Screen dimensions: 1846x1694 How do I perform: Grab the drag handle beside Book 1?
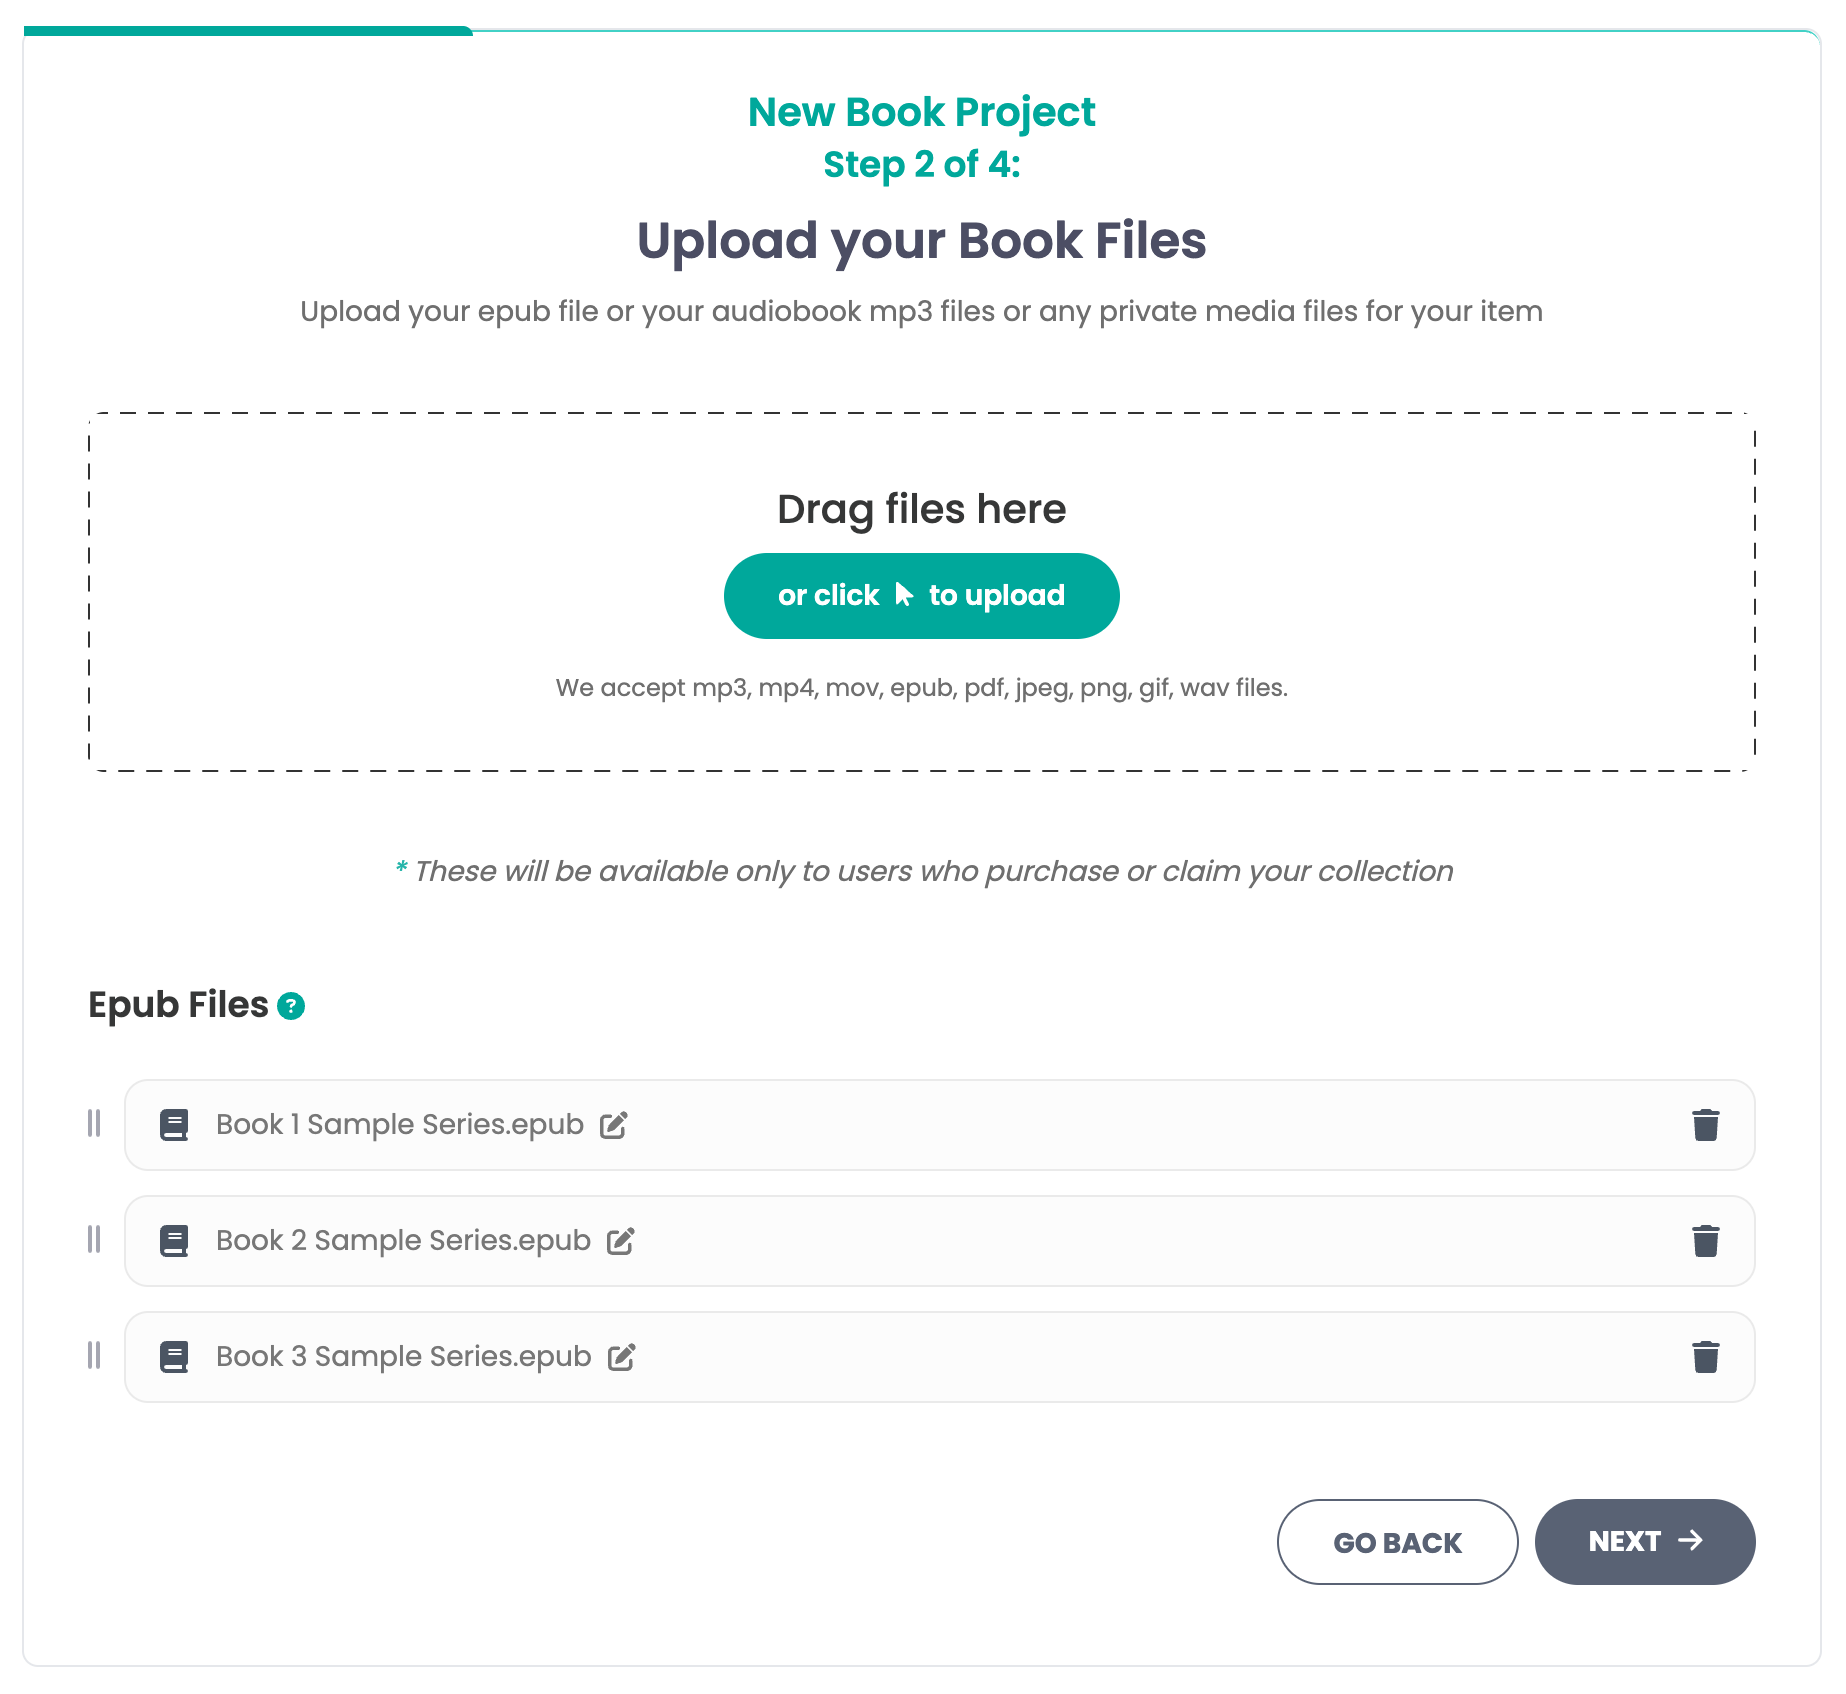pos(95,1124)
